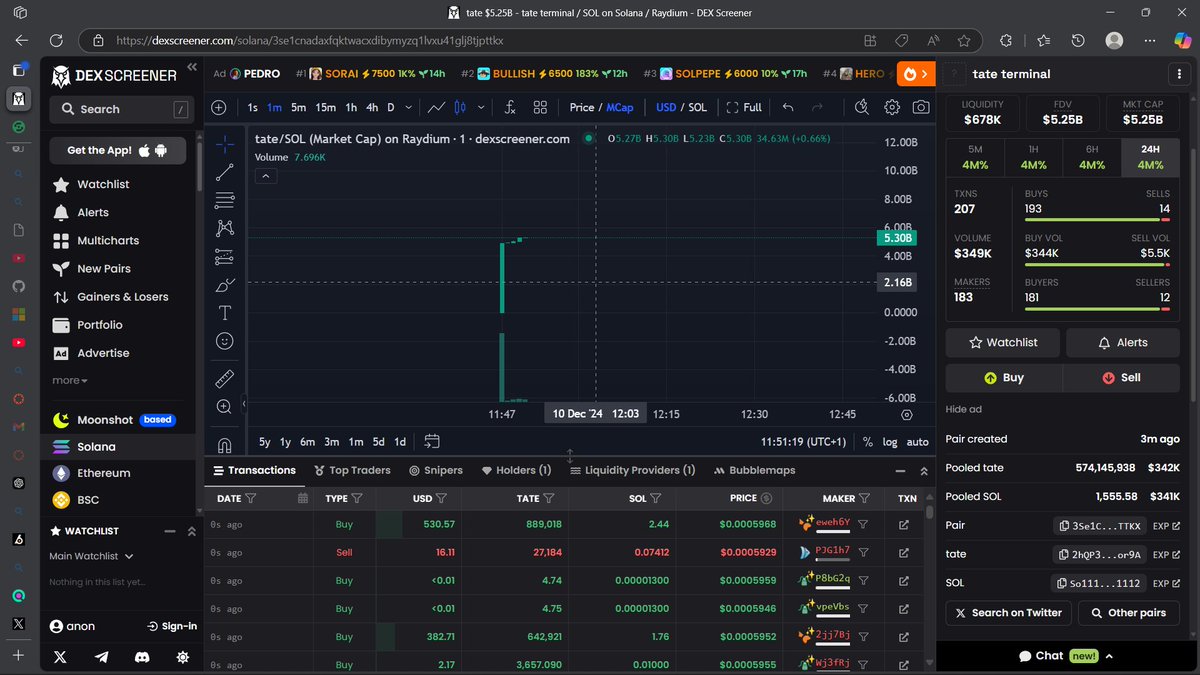The image size is (1200, 675).
Task: Collapse the chart legend chevron
Action: pos(266,176)
